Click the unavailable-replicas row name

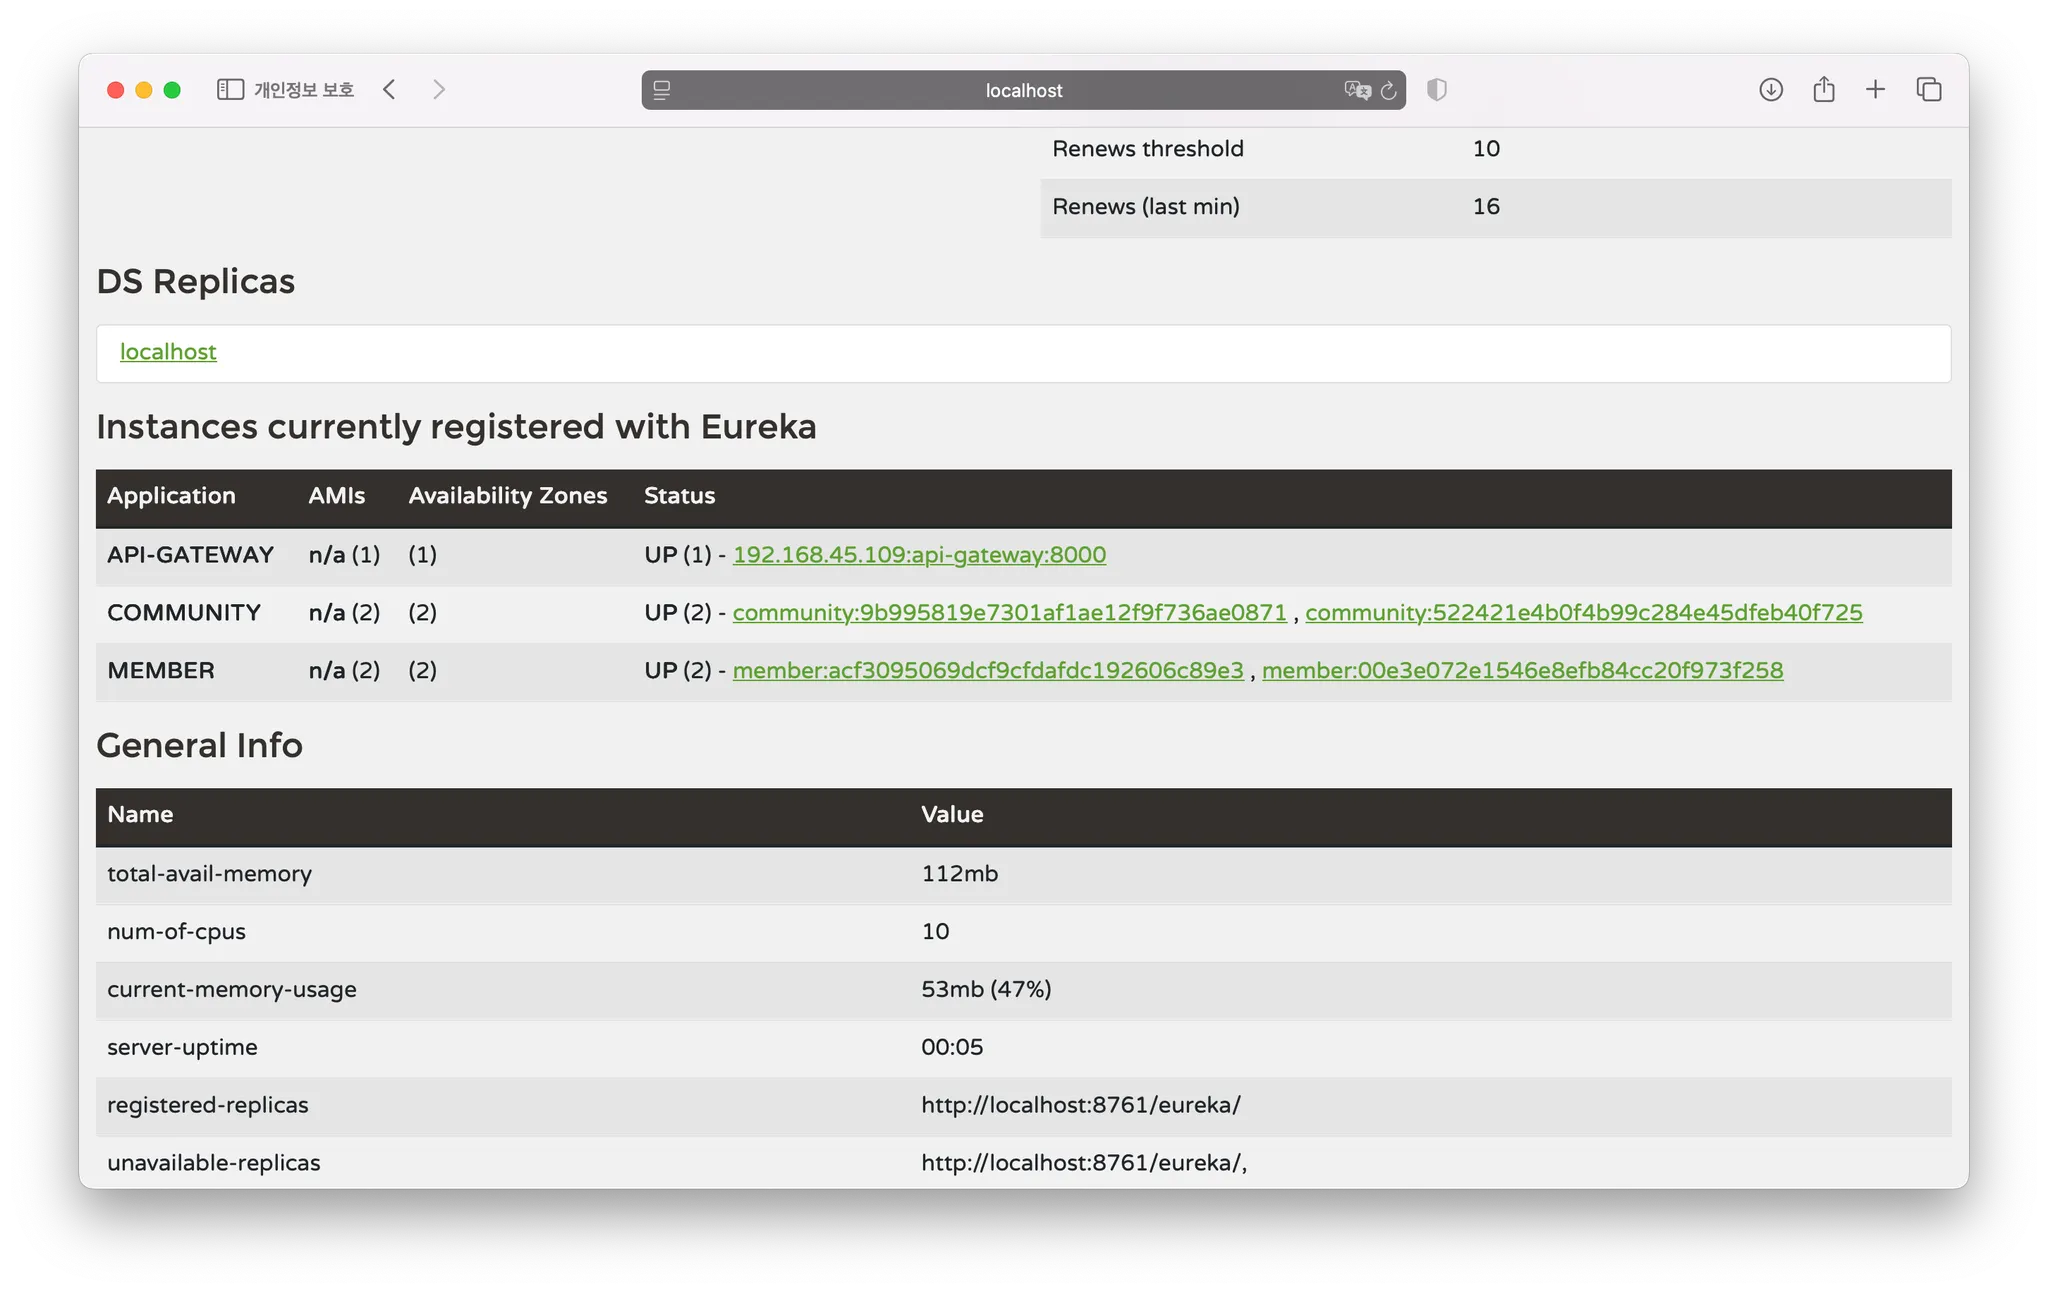pos(214,1164)
